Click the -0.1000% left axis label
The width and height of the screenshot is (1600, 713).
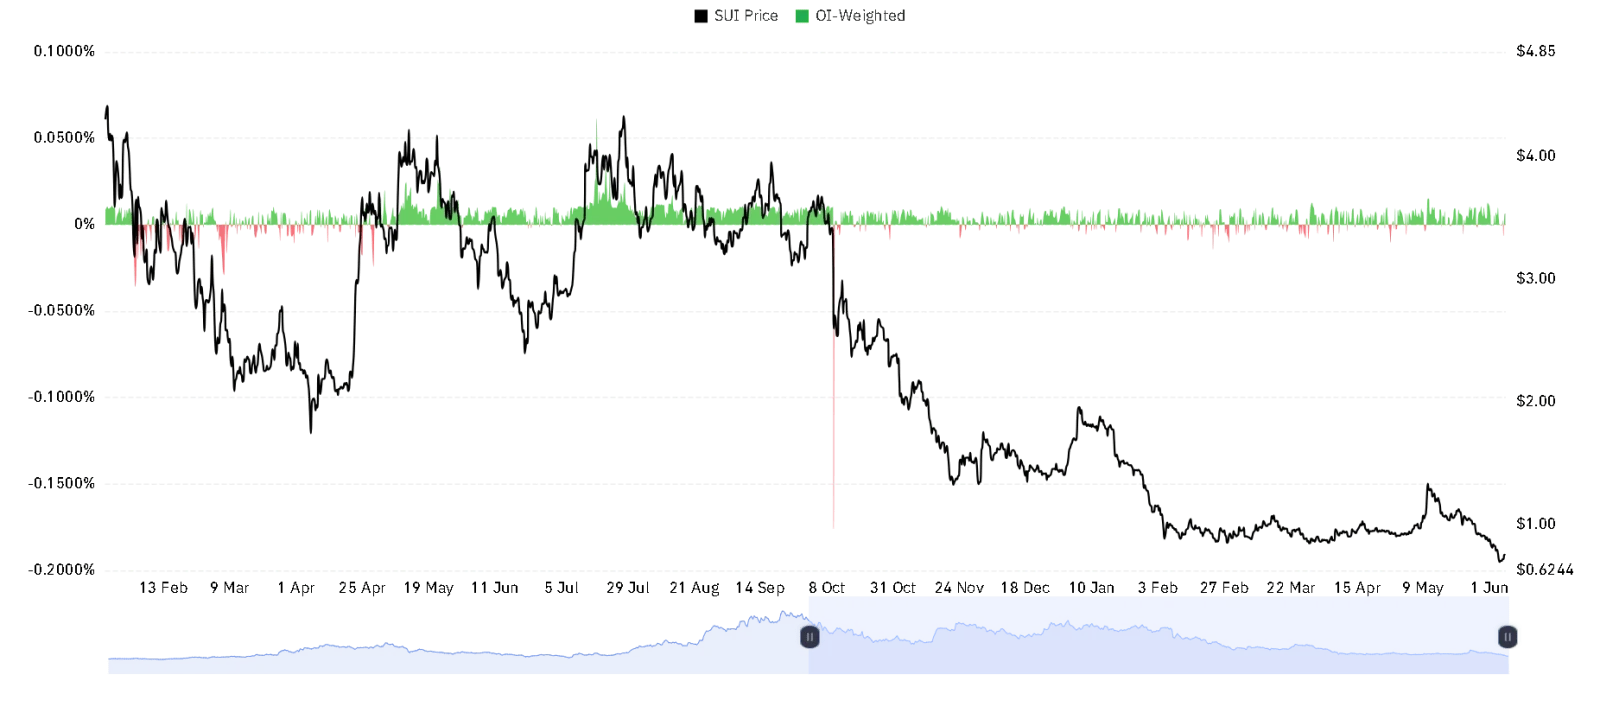62,397
